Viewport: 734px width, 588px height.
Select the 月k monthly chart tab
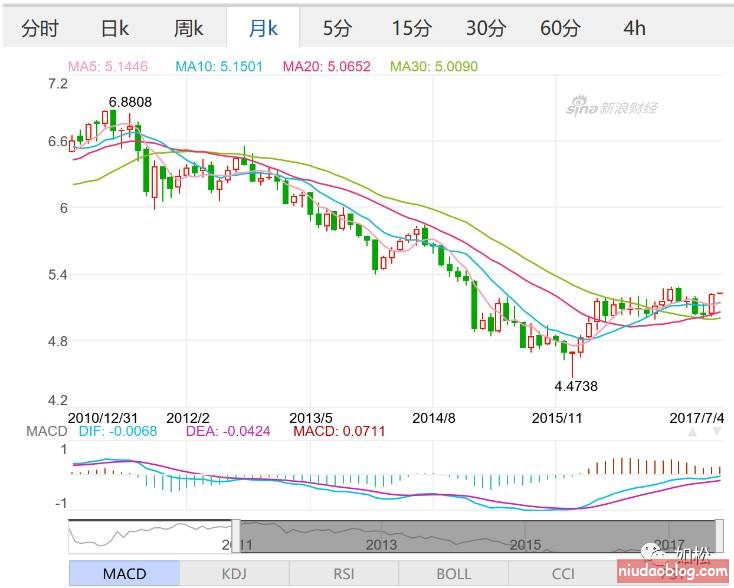click(263, 29)
